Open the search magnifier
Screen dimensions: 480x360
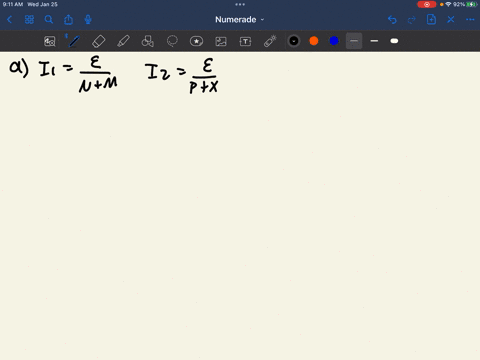point(49,20)
